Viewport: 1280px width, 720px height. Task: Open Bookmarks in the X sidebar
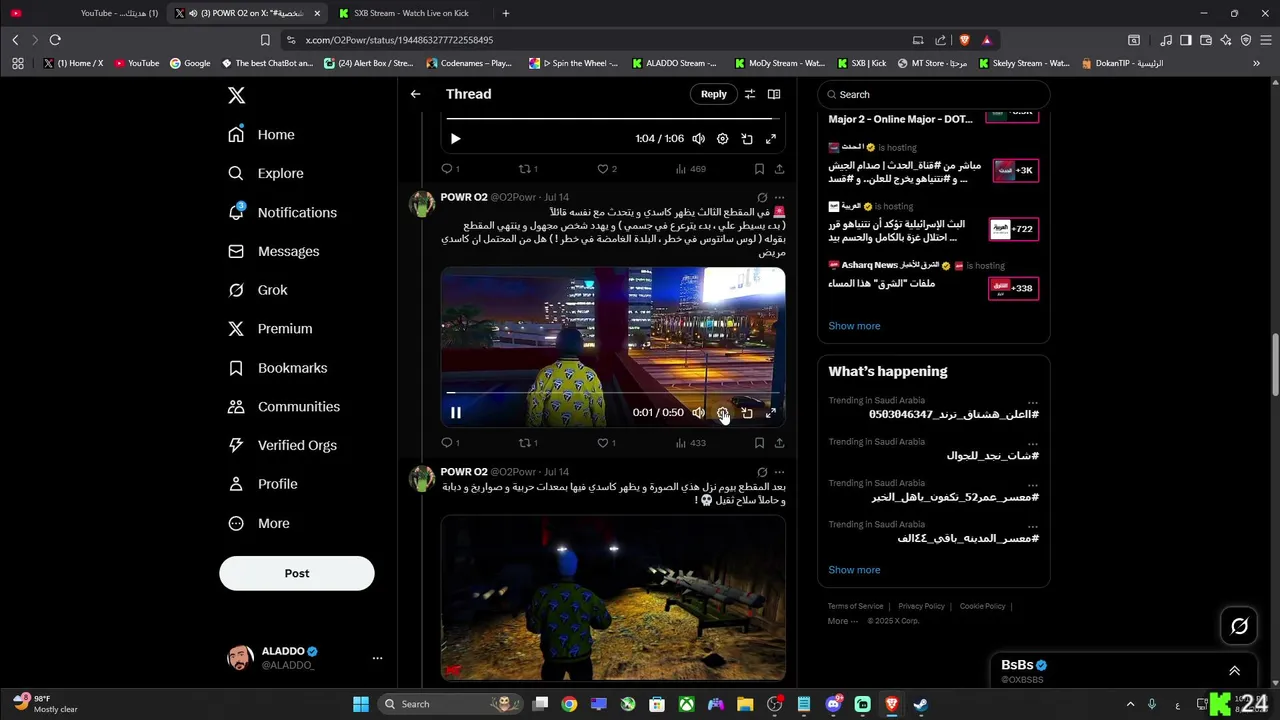[278, 368]
